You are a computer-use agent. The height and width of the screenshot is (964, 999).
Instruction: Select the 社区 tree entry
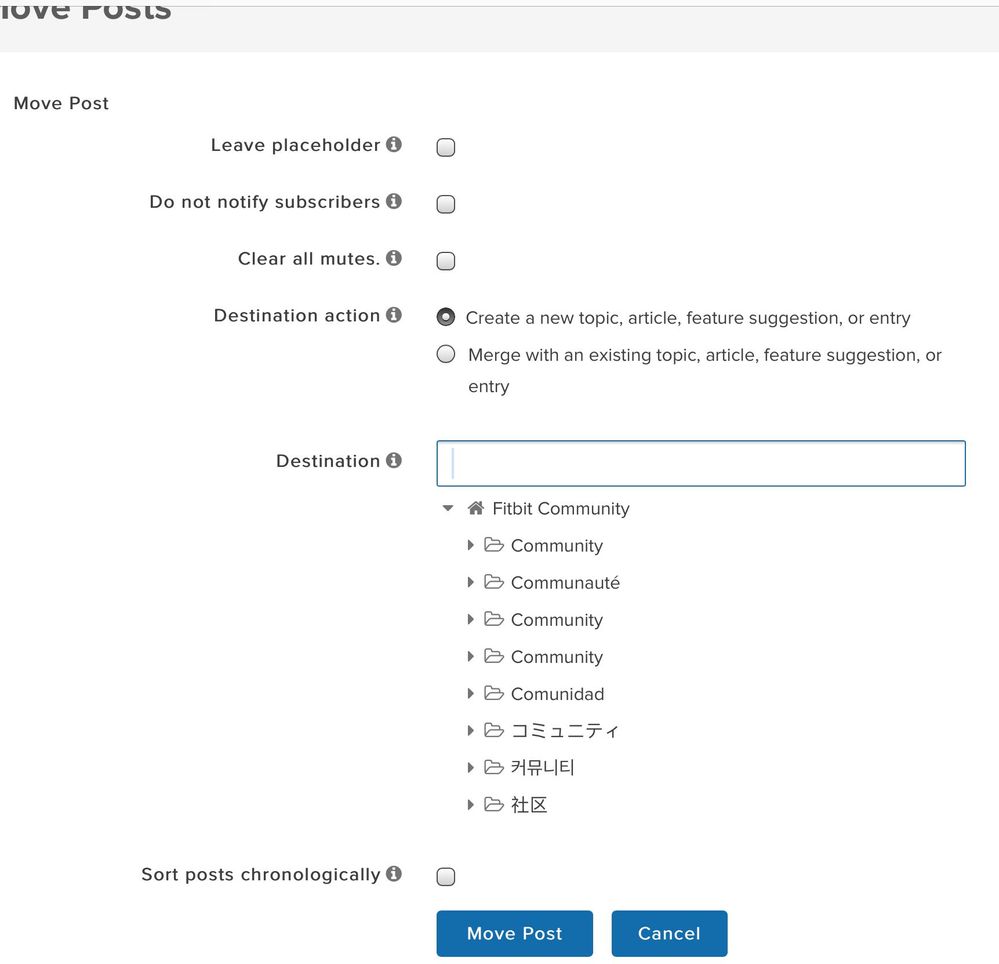click(529, 805)
